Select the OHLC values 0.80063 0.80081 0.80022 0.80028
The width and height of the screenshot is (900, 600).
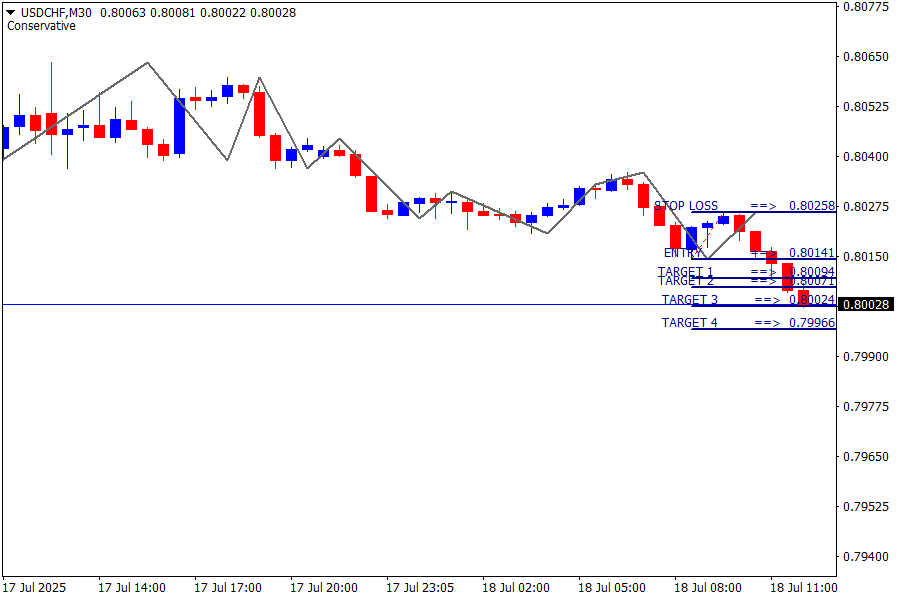point(198,13)
